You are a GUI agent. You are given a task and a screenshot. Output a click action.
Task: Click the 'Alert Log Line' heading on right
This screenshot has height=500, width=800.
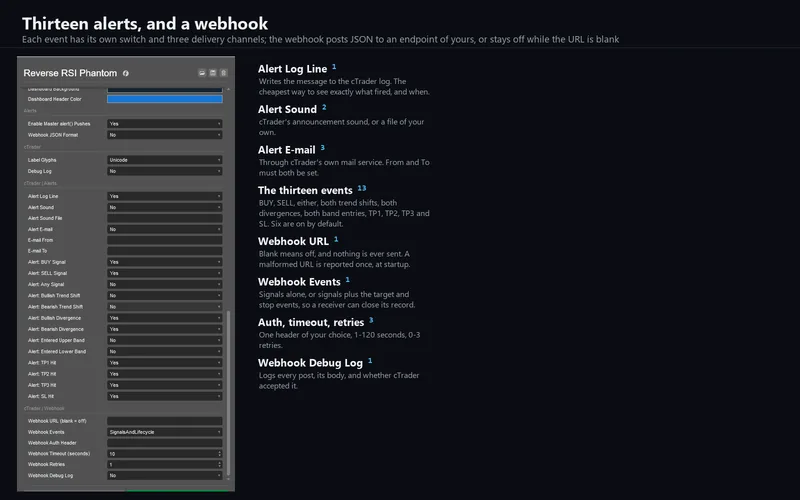point(292,69)
